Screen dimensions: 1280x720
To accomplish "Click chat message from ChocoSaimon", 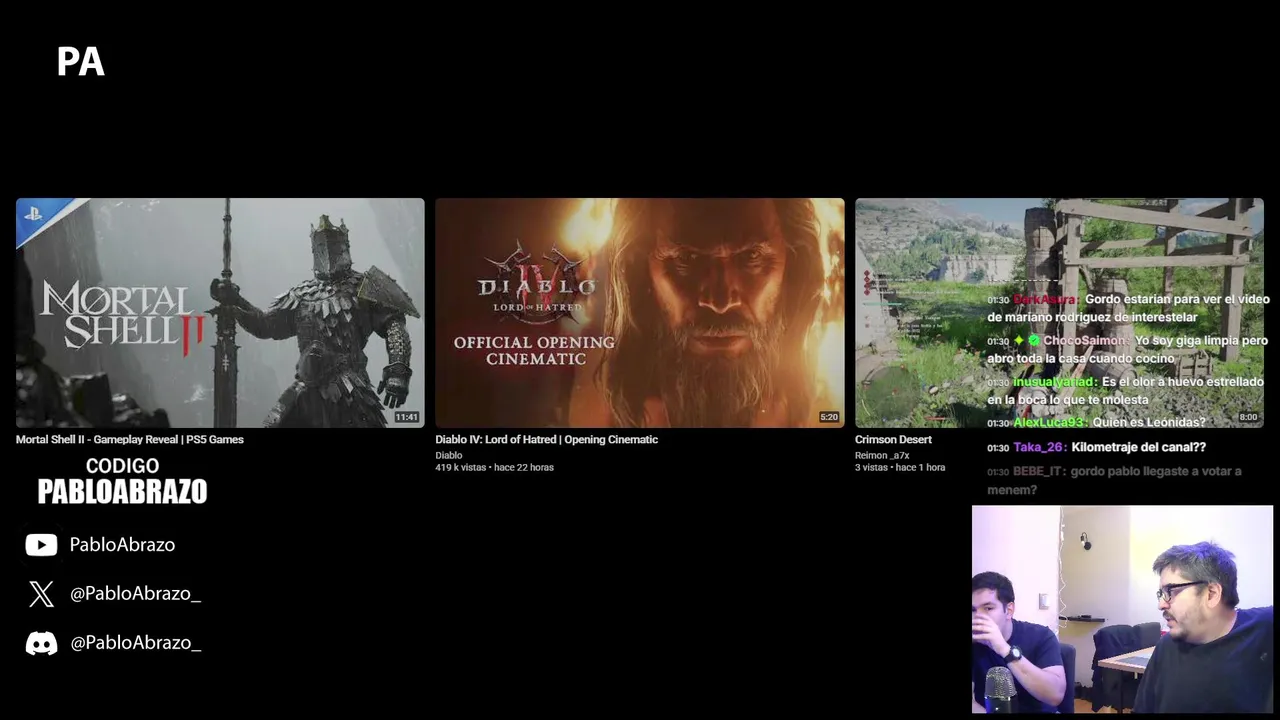I will click(x=1128, y=349).
